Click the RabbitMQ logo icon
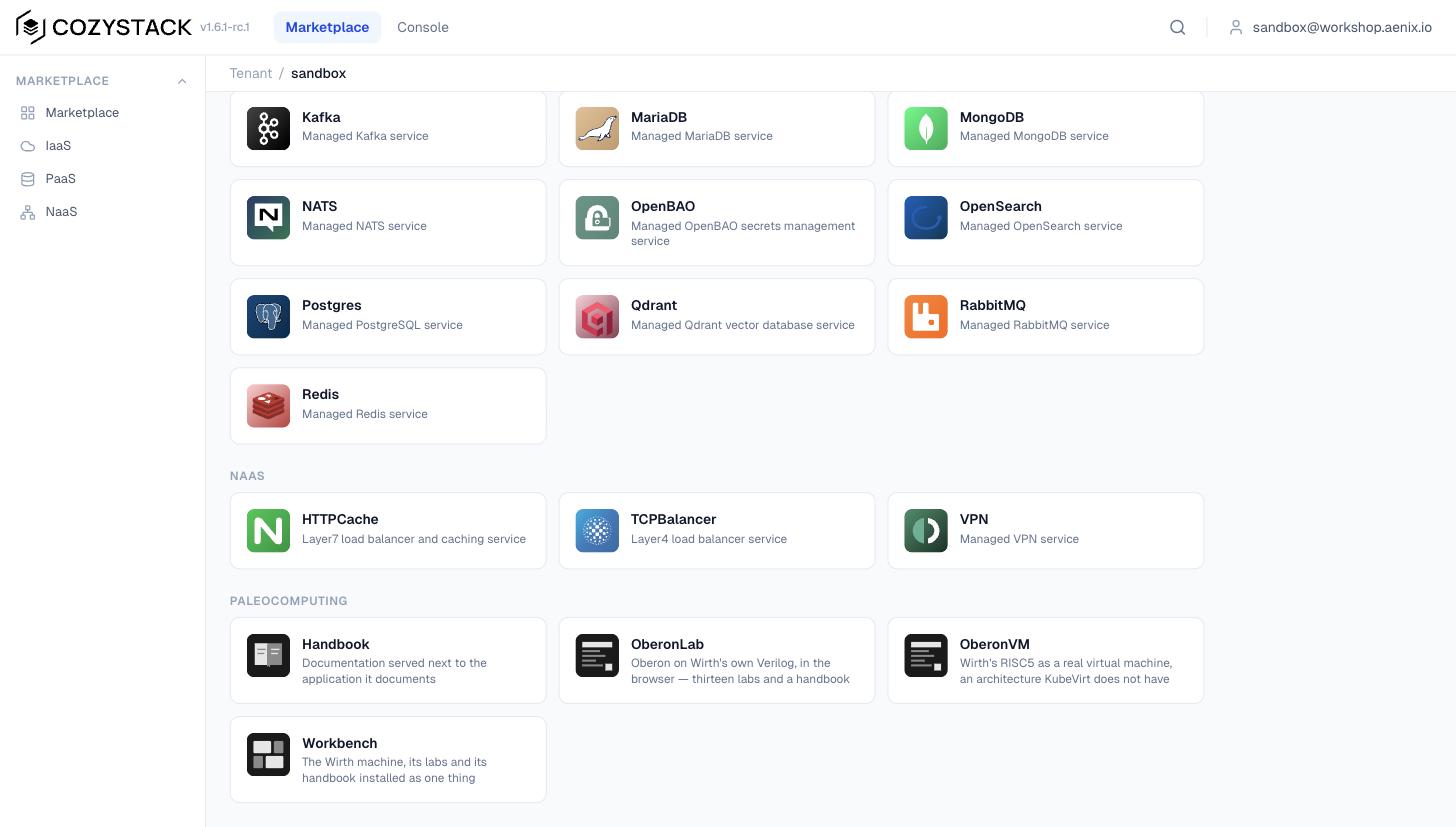Image resolution: width=1456 pixels, height=827 pixels. pyautogui.click(x=926, y=317)
